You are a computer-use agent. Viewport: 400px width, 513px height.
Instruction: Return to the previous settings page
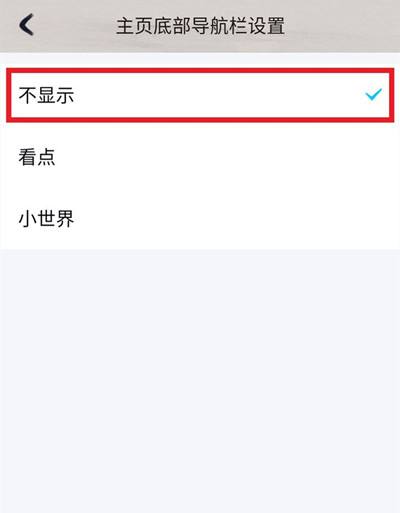point(26,25)
